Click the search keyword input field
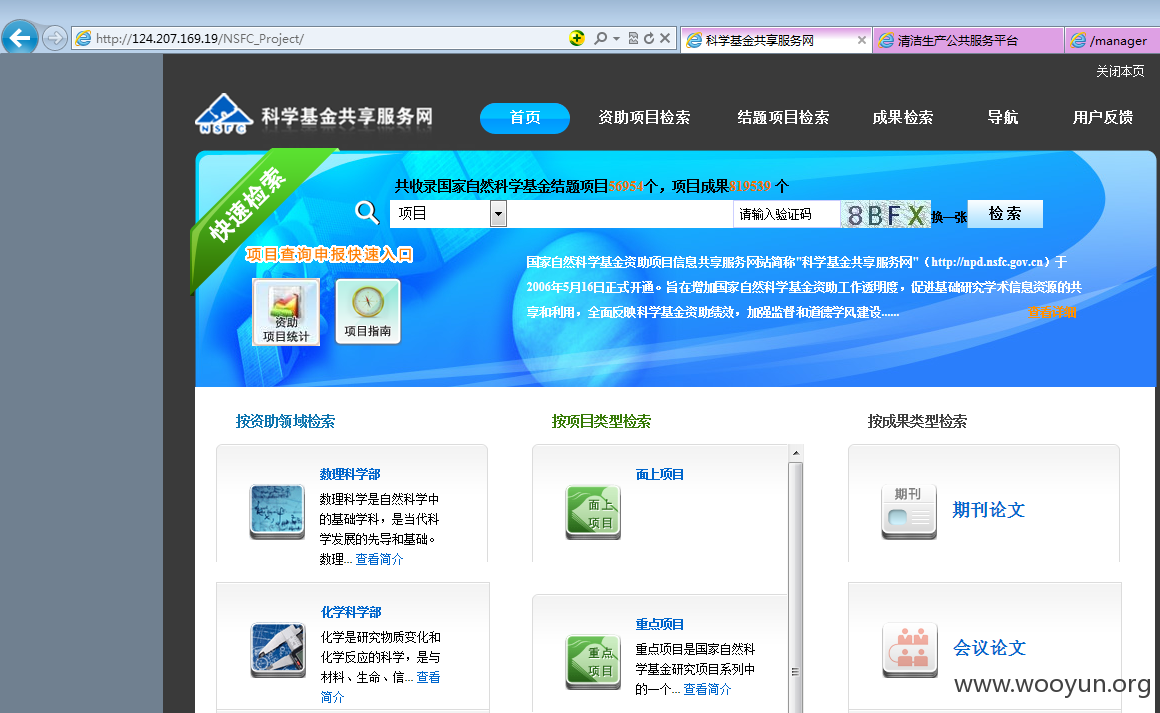 pyautogui.click(x=620, y=214)
